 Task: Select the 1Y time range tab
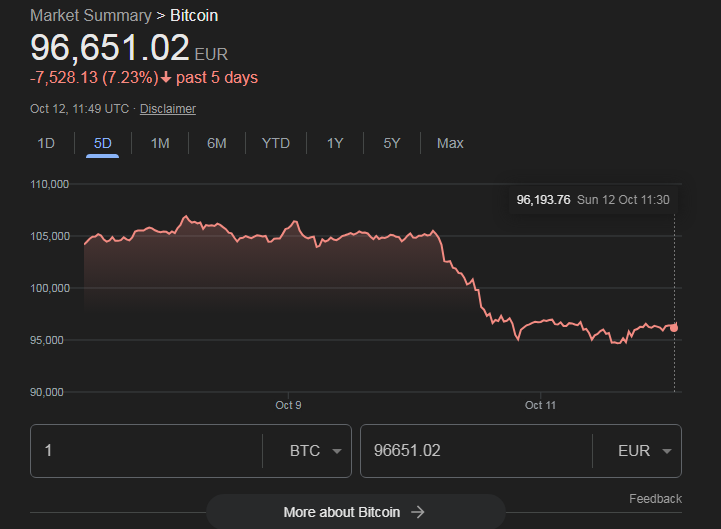pos(335,143)
